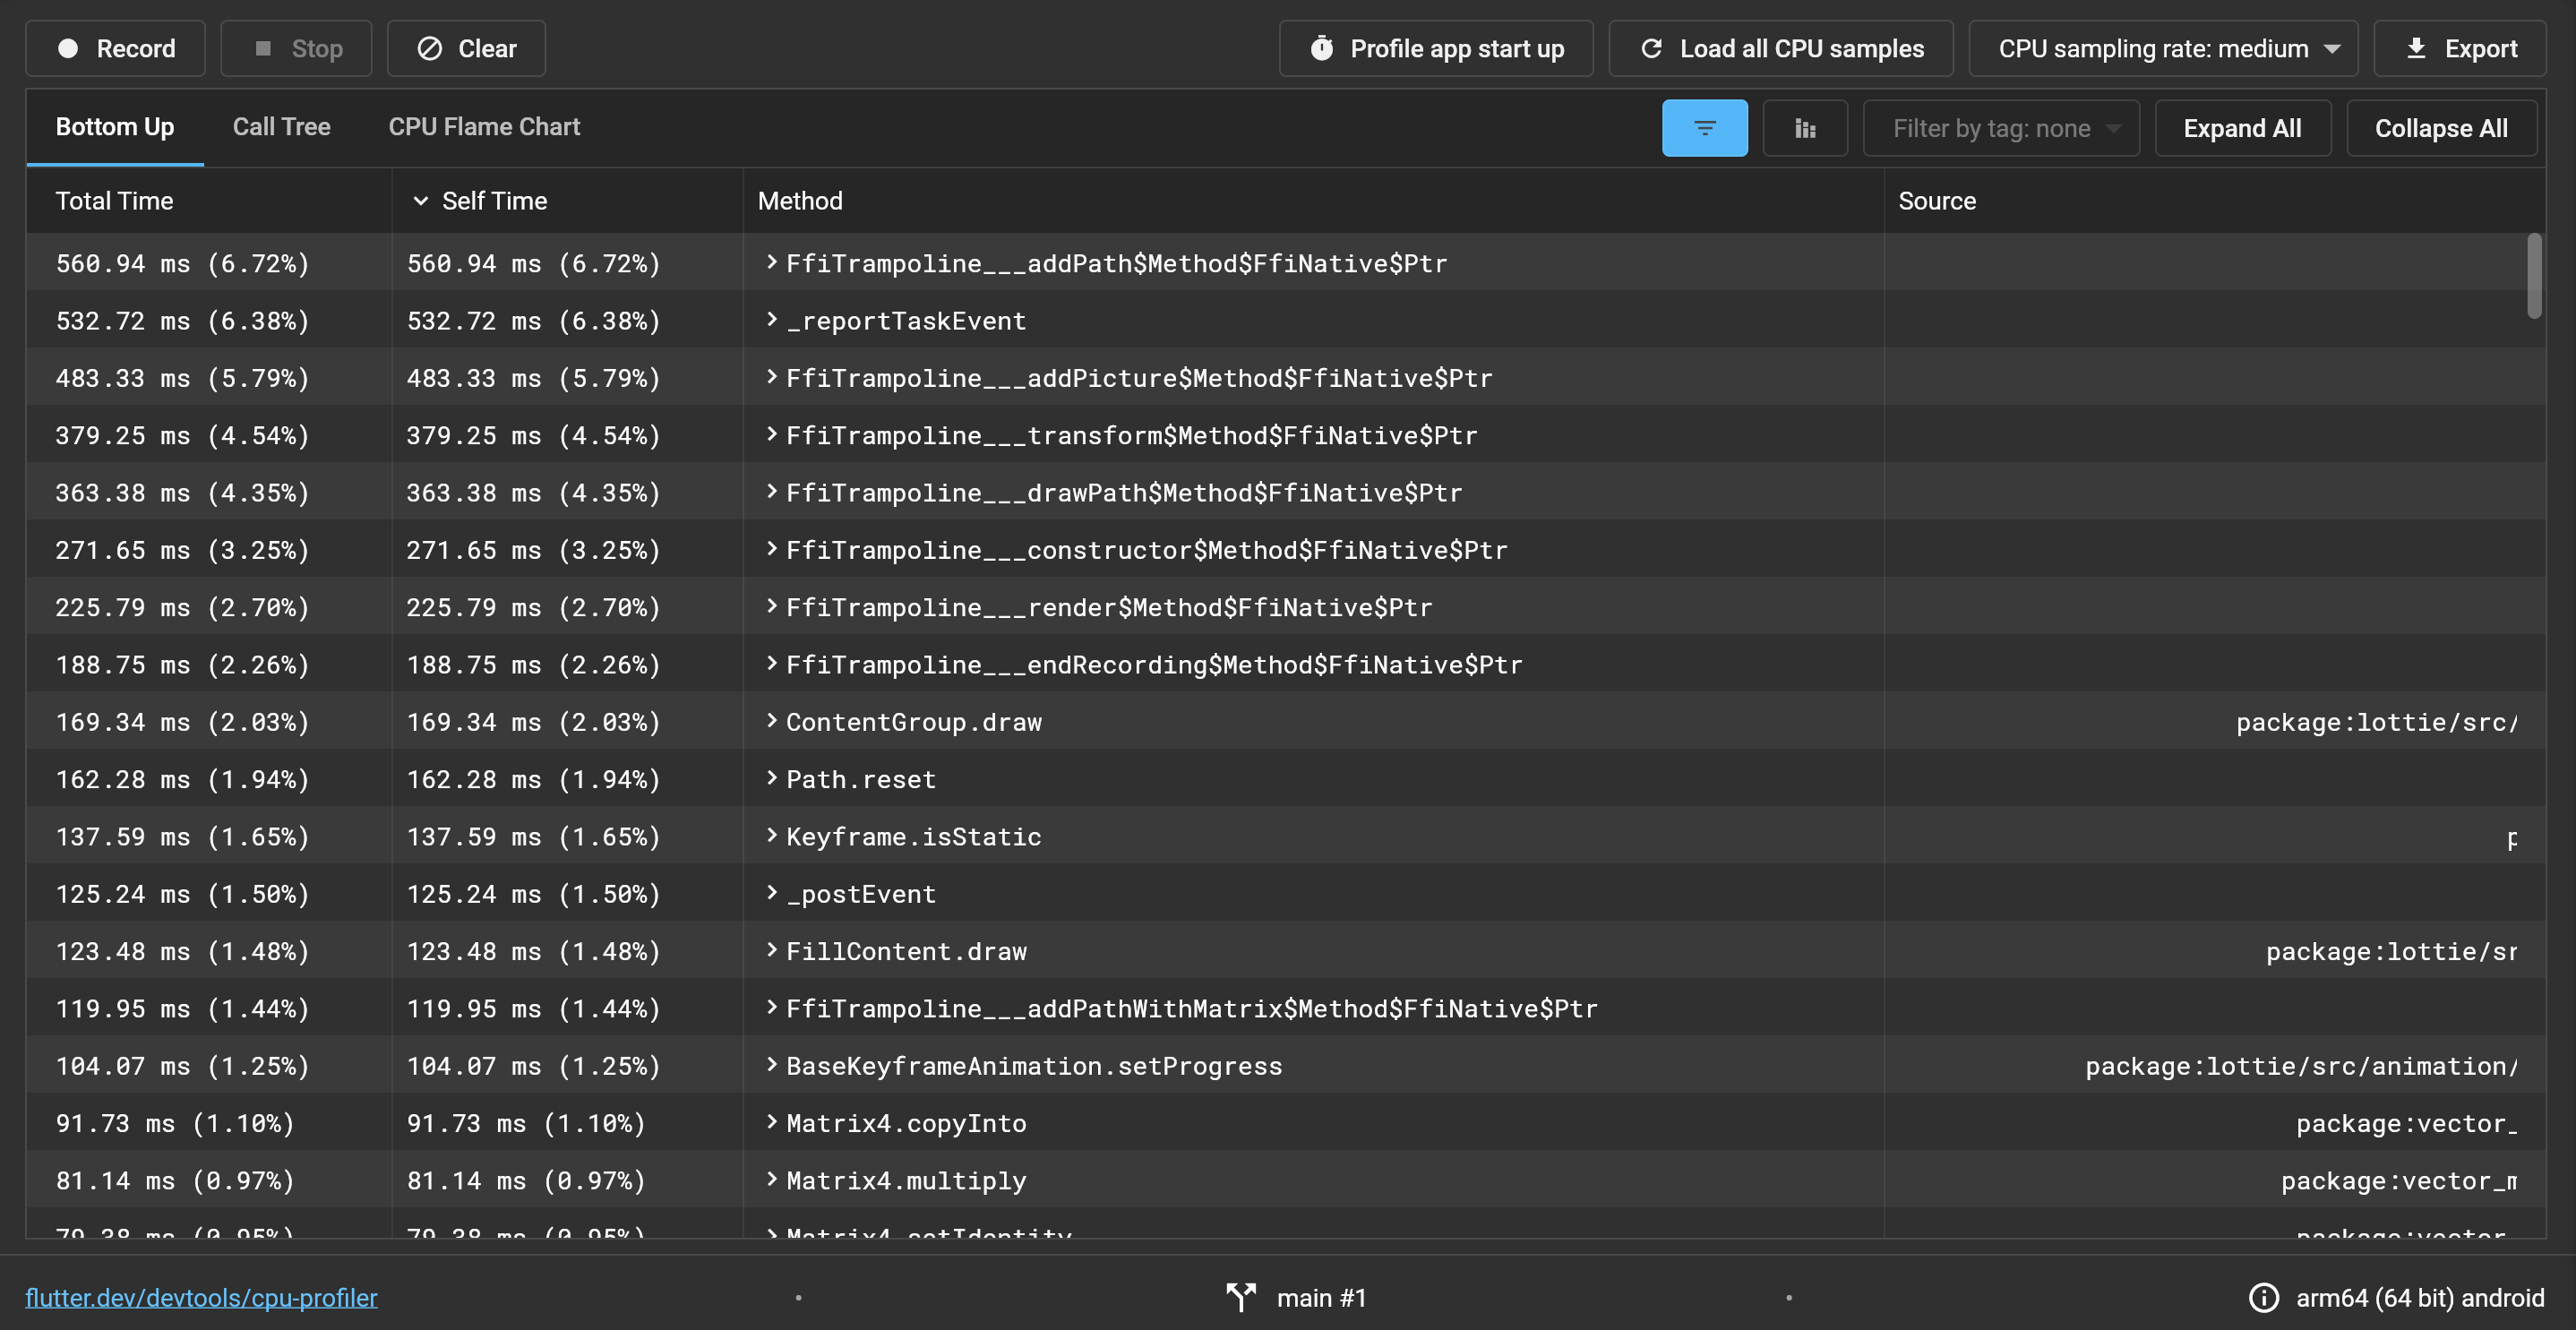Click Matrix4.multiply source package text
The height and width of the screenshot is (1330, 2576).
pos(2399,1181)
